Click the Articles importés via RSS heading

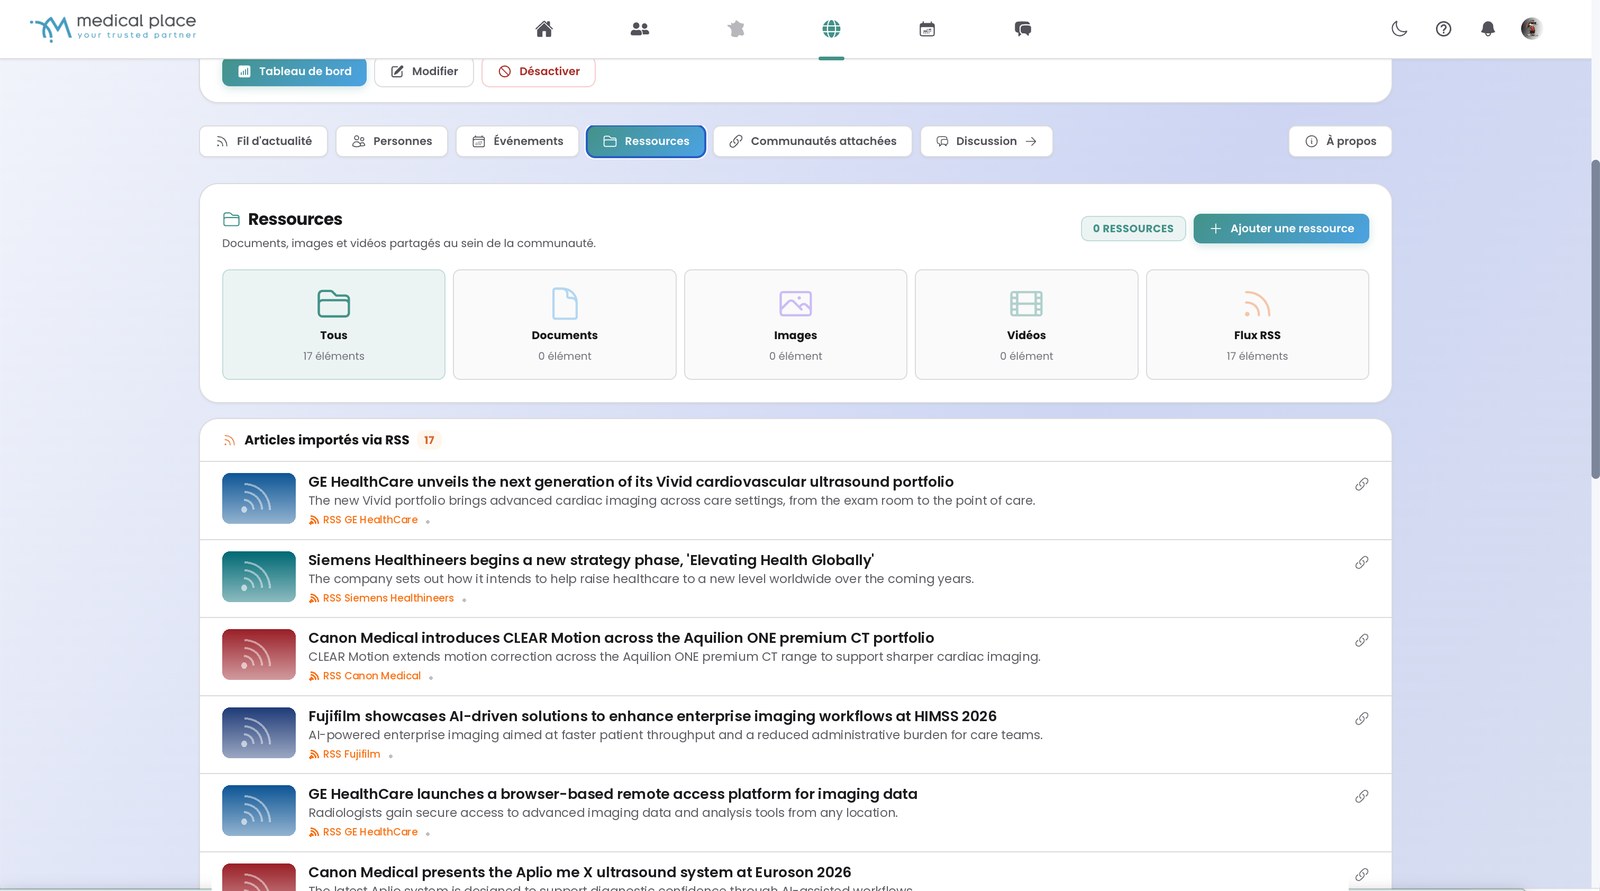click(327, 440)
